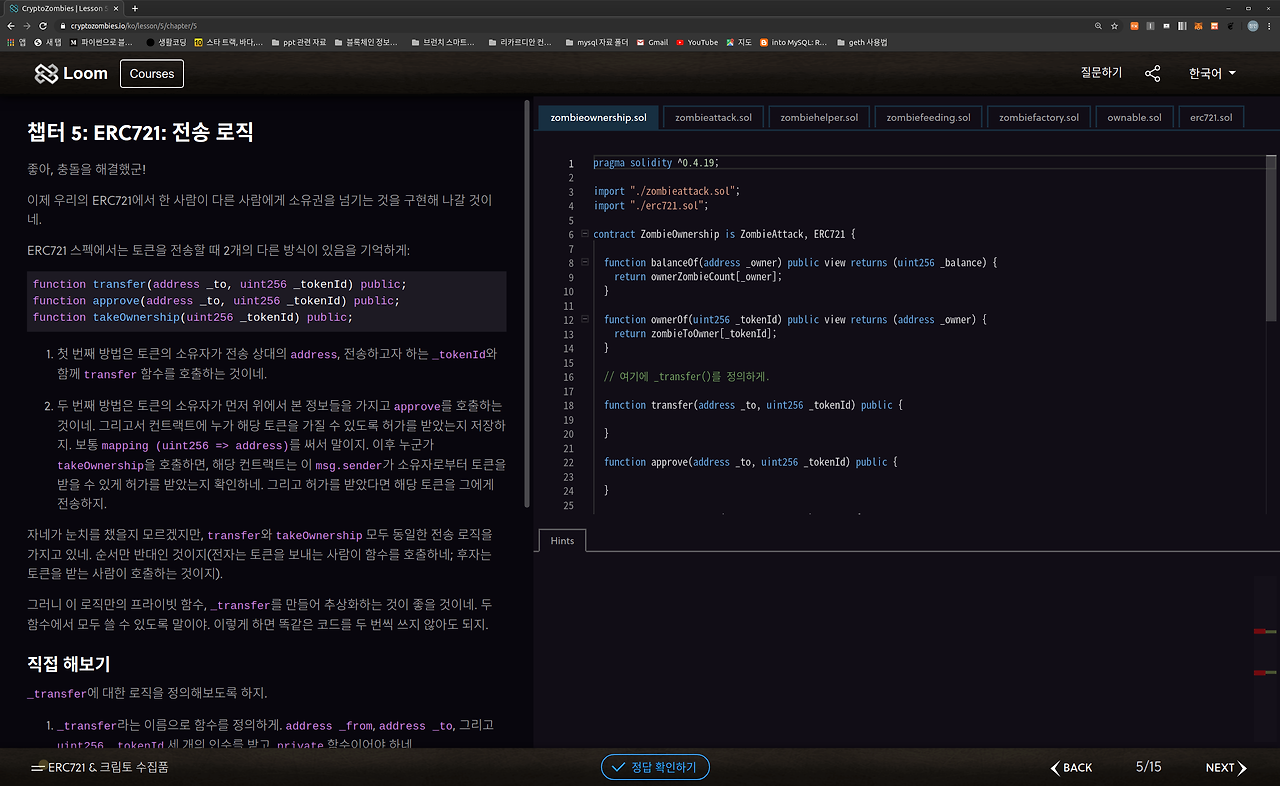Viewport: 1280px width, 786px height.
Task: Open the 생활코딩 bookmark
Action: (x=166, y=42)
